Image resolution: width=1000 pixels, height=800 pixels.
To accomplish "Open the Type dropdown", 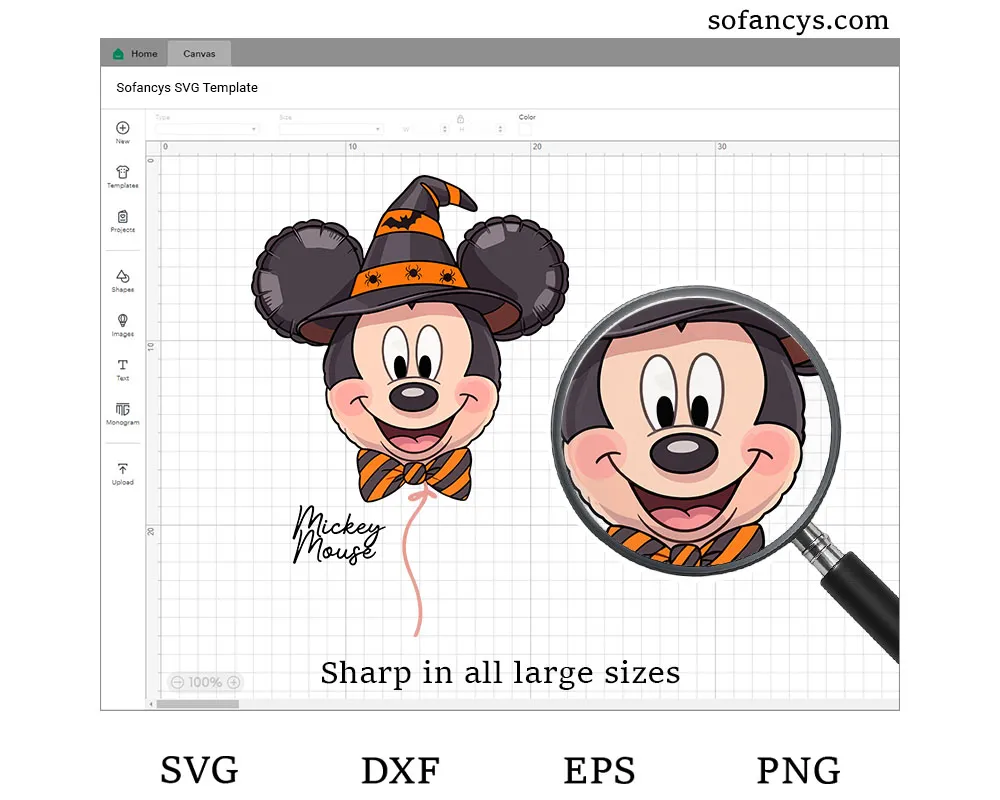I will point(207,129).
